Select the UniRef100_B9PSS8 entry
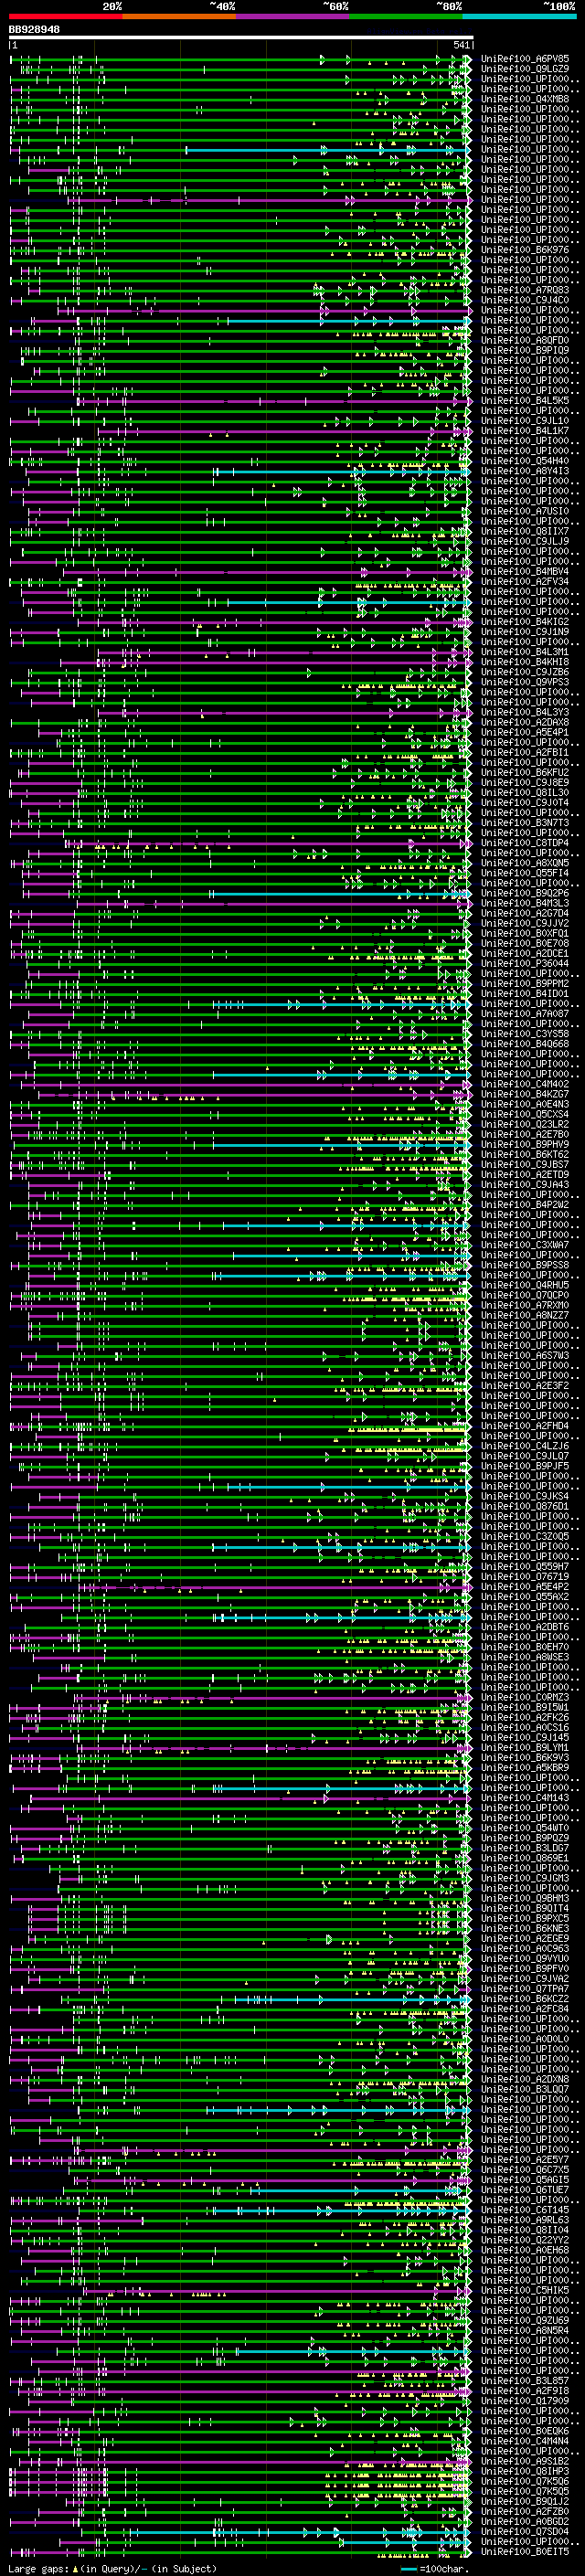The height and width of the screenshot is (2576, 585). (525, 1265)
